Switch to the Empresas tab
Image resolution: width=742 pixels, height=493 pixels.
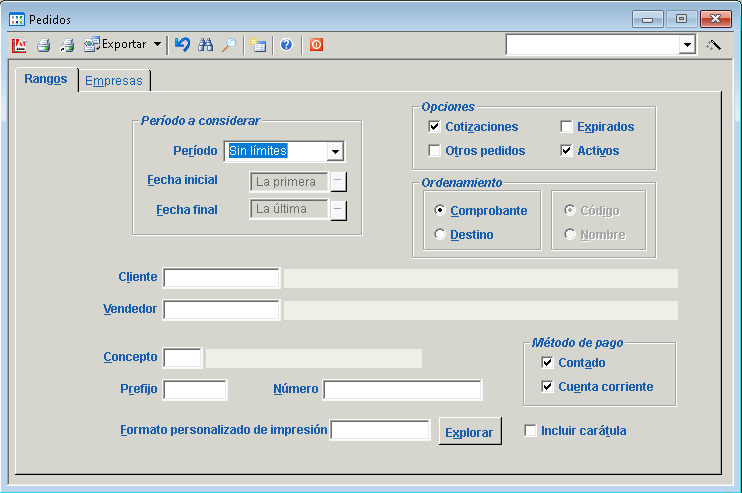(x=114, y=81)
